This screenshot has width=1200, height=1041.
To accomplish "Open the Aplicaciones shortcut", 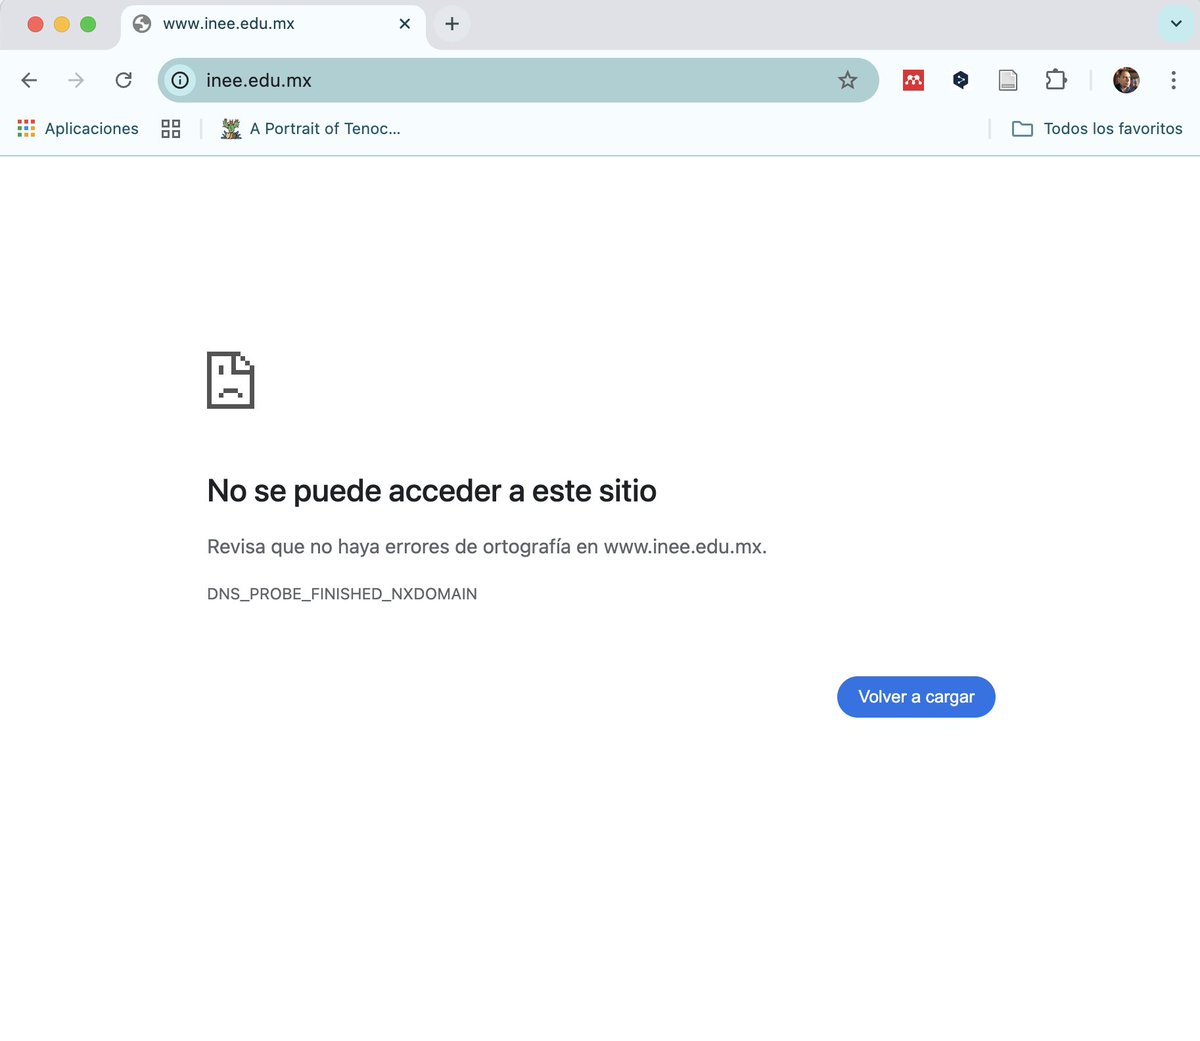I will [x=78, y=128].
